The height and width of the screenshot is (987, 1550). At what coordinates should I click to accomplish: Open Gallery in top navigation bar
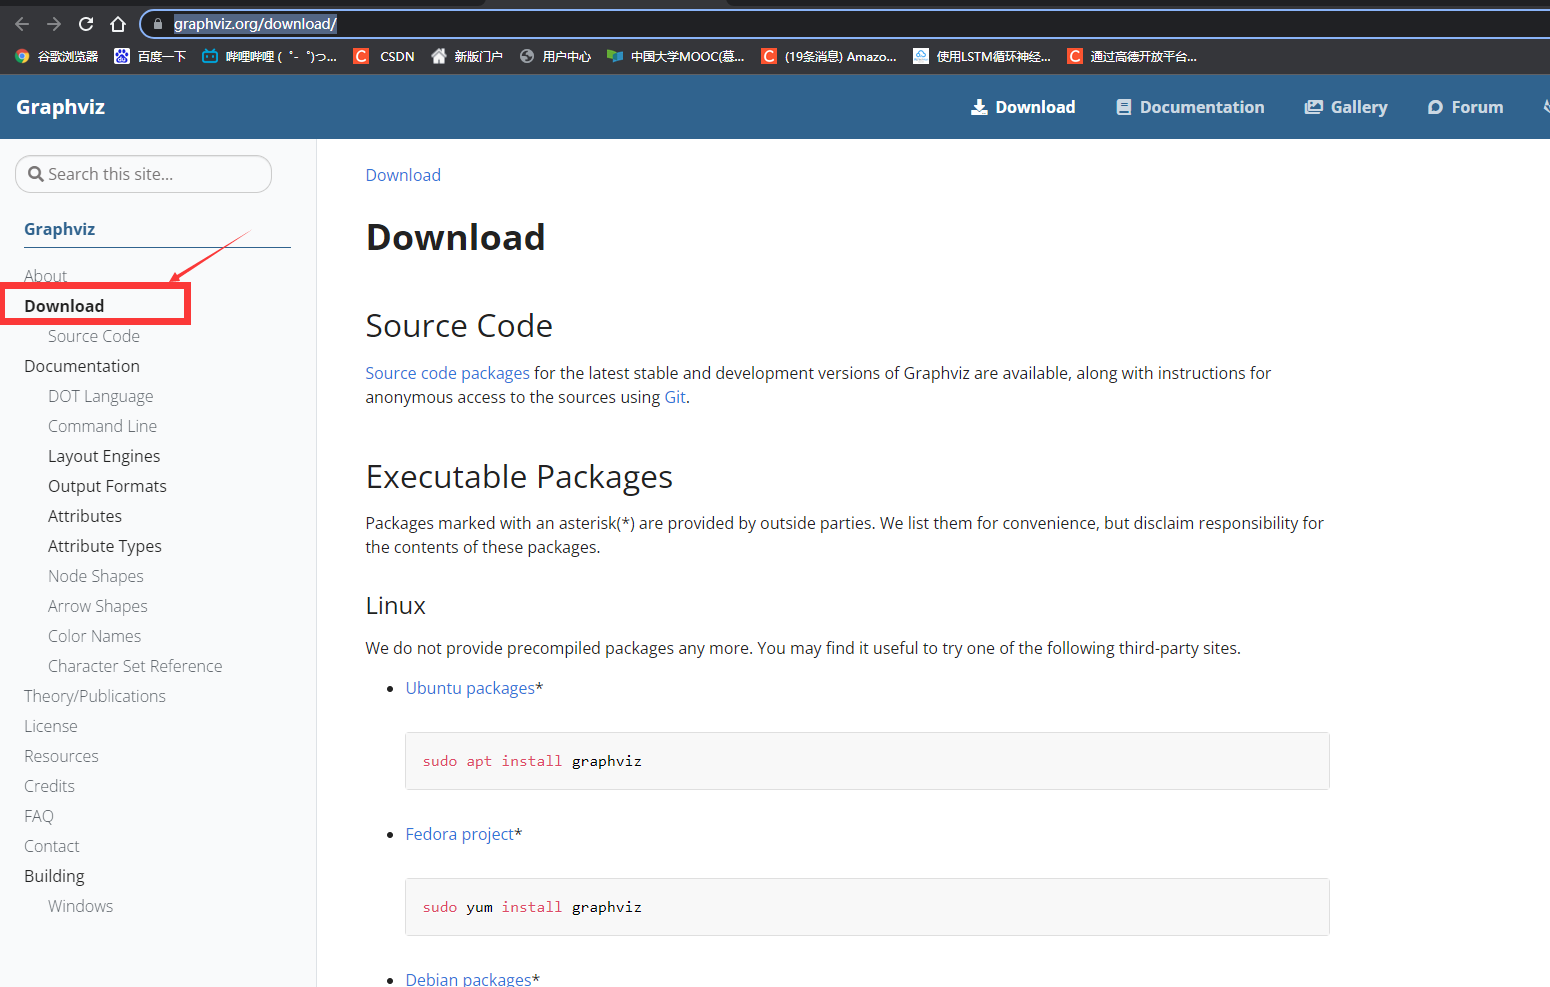tap(1346, 107)
